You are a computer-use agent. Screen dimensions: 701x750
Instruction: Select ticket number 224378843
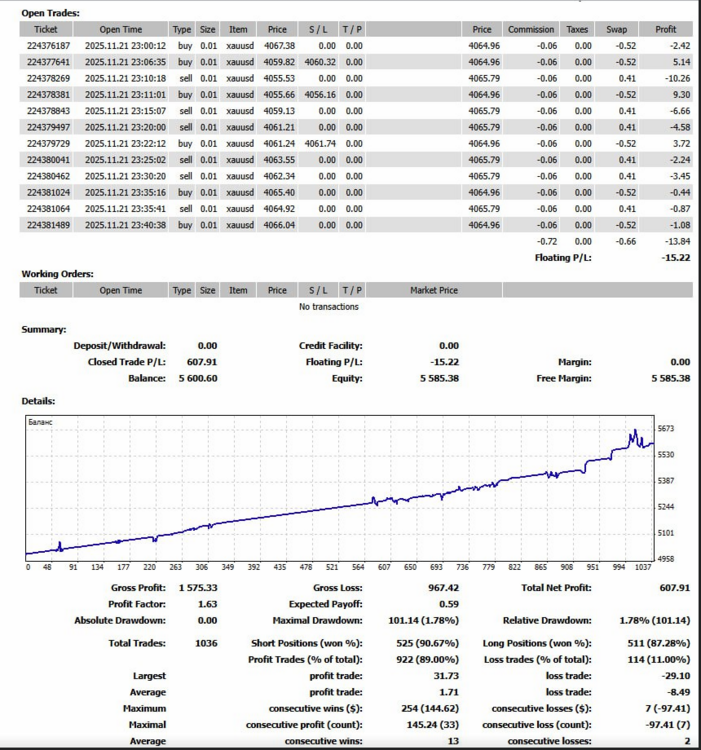[x=48, y=111]
